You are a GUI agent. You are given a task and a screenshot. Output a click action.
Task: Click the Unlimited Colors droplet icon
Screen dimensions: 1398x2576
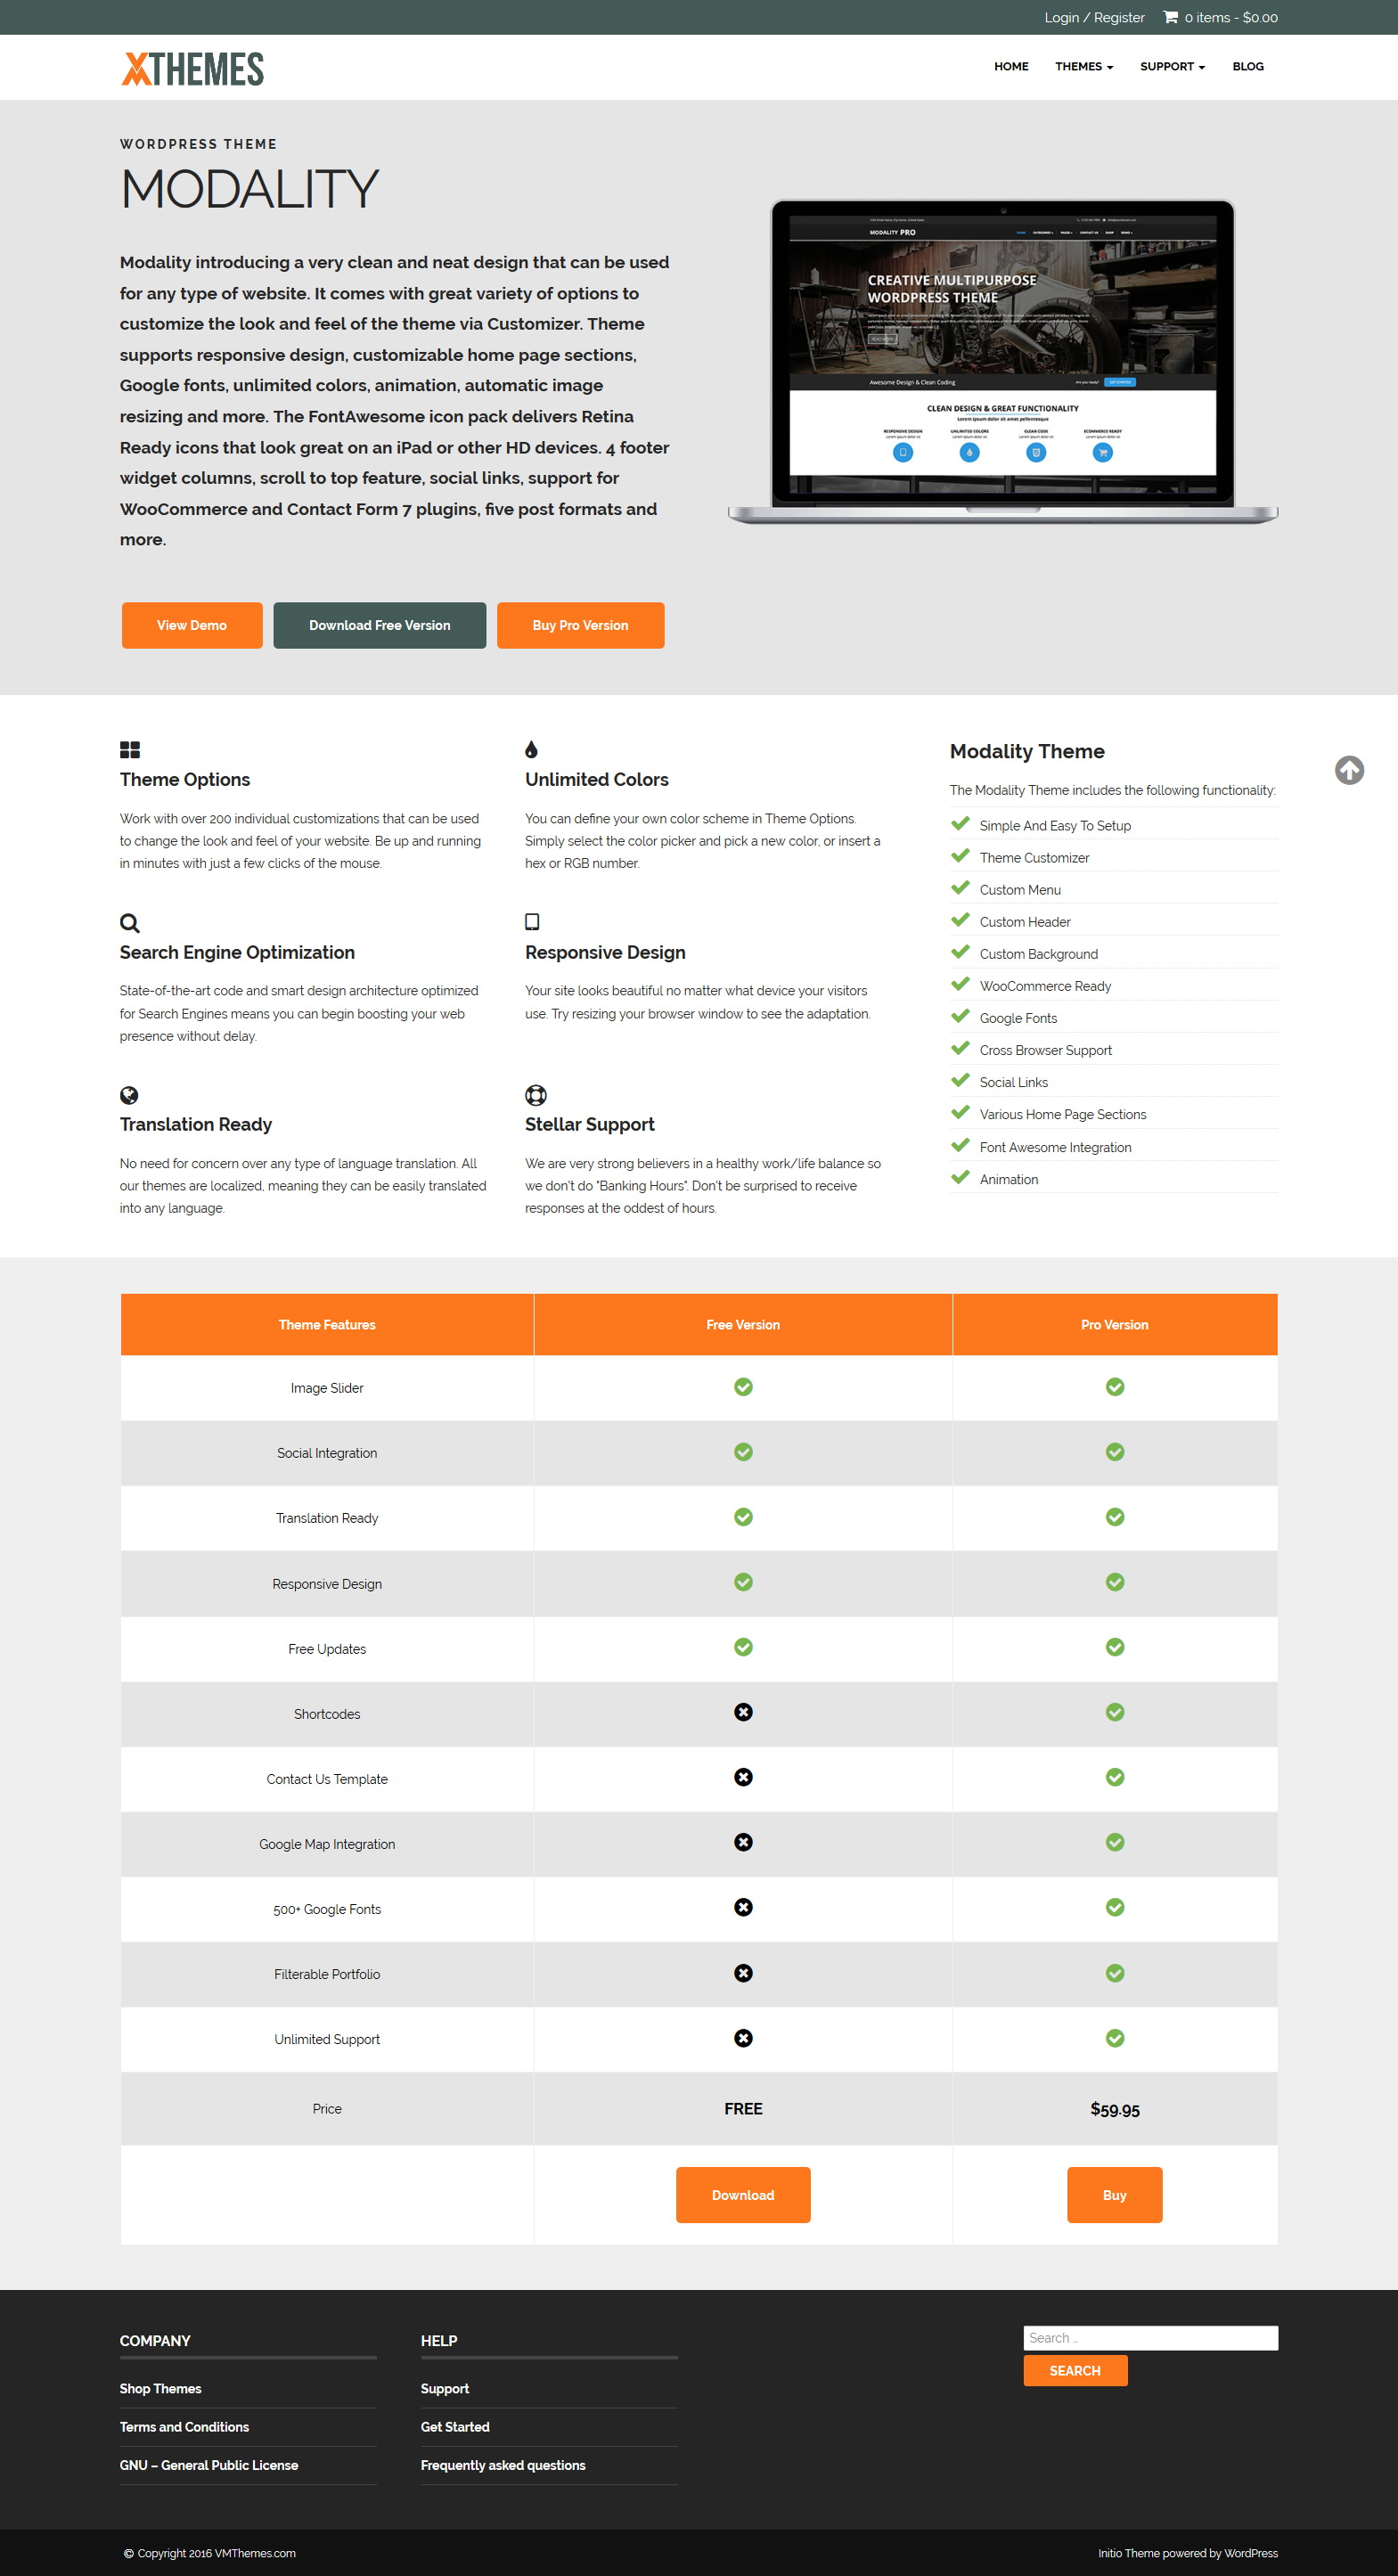point(531,749)
